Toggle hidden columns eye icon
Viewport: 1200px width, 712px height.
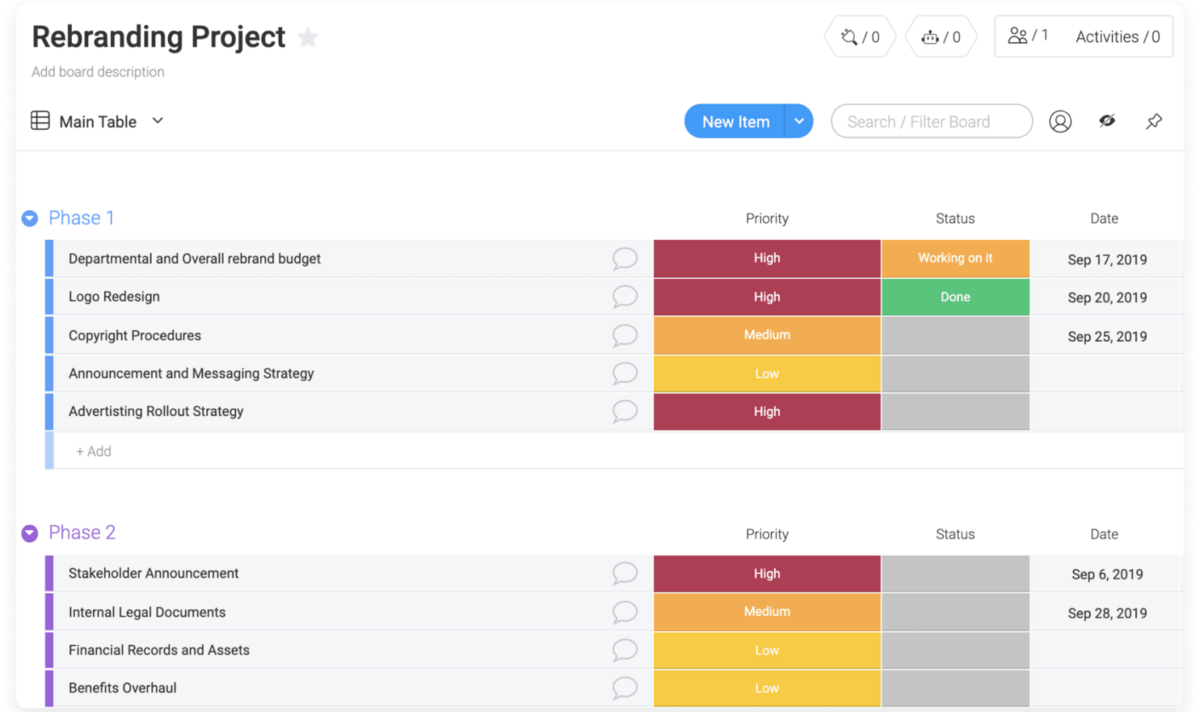1107,122
